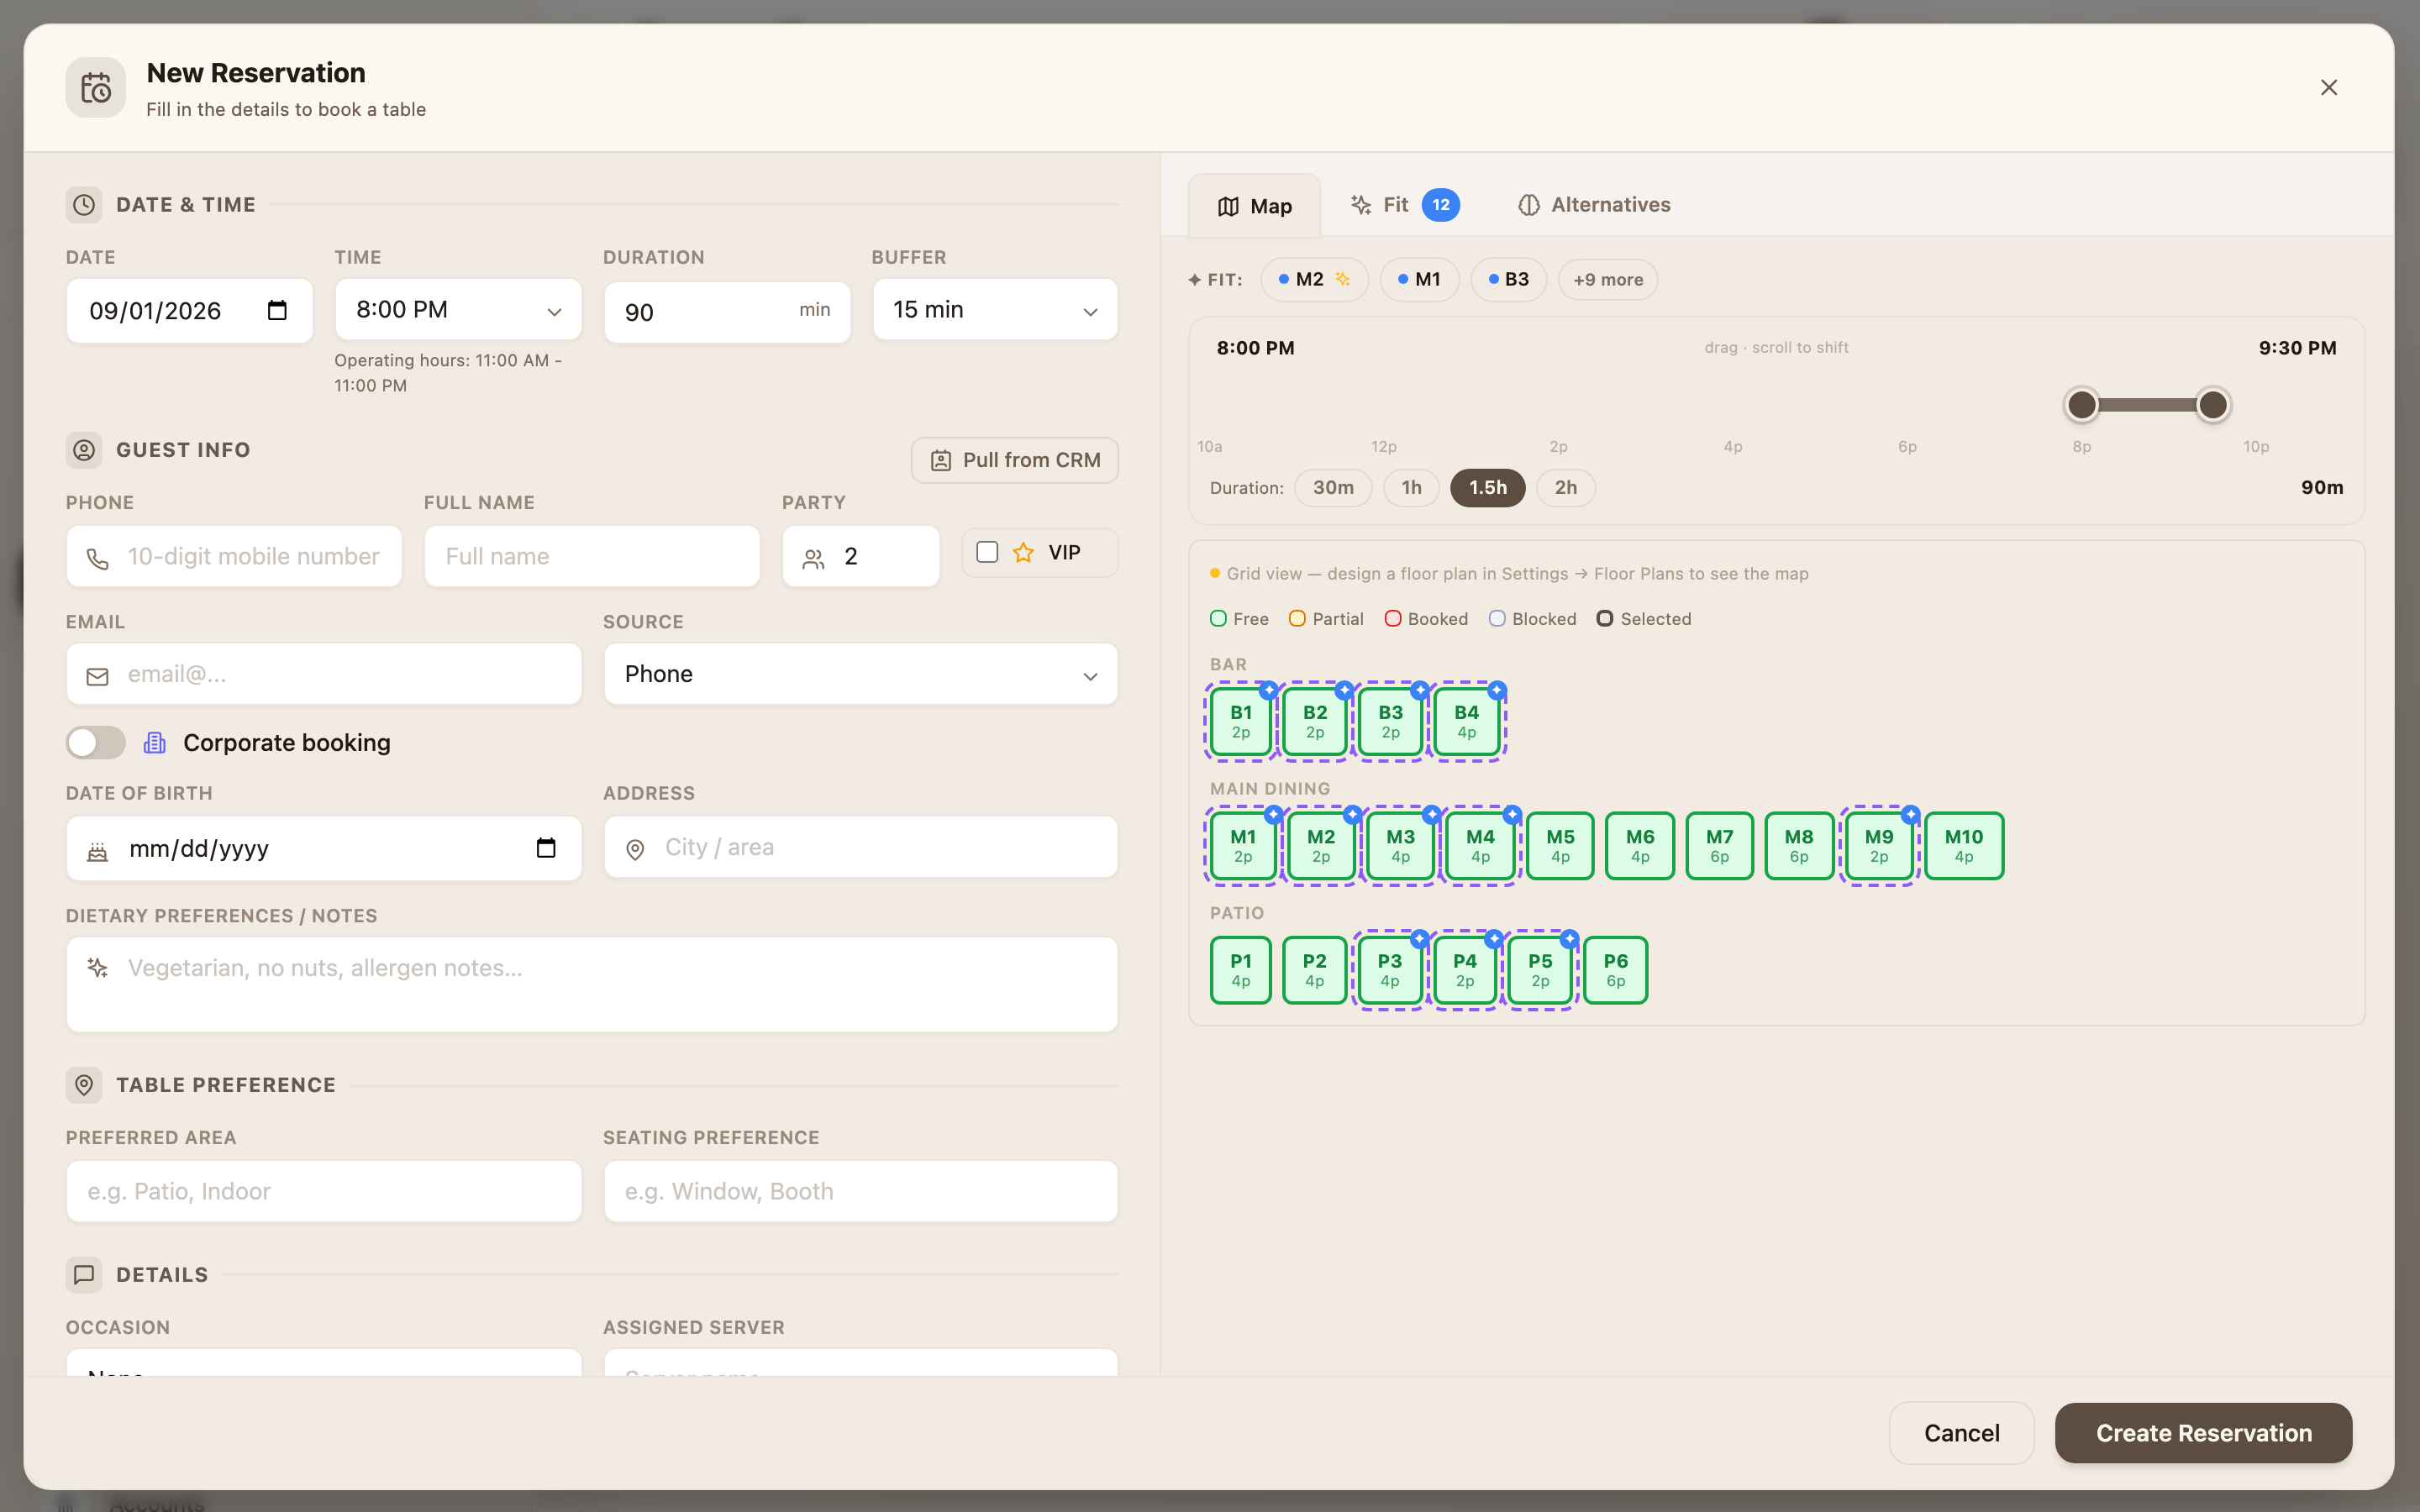The width and height of the screenshot is (2420, 1512).
Task: Open the date of birth calendar picker
Action: (x=546, y=848)
